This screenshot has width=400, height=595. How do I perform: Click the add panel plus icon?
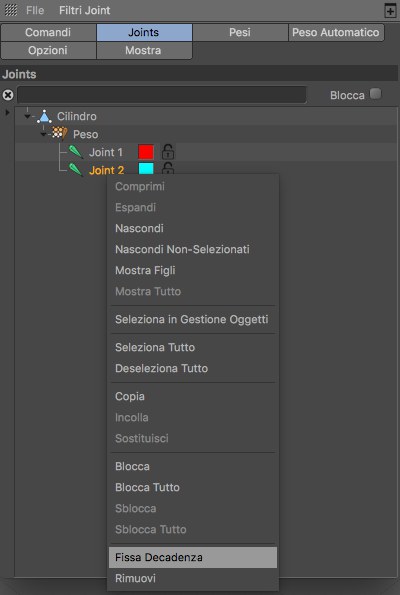pyautogui.click(x=390, y=10)
